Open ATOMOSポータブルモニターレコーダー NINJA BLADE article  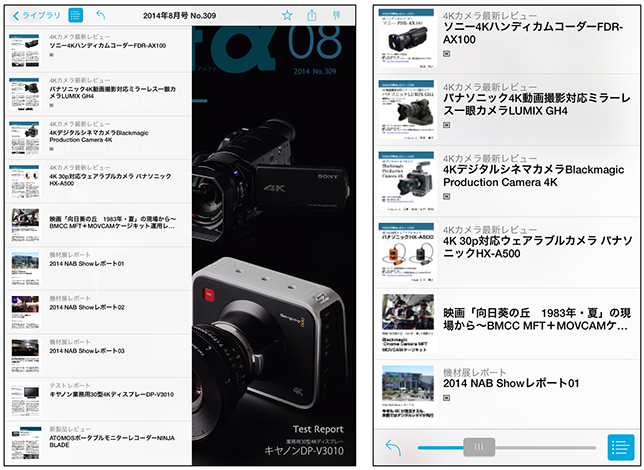(99, 443)
